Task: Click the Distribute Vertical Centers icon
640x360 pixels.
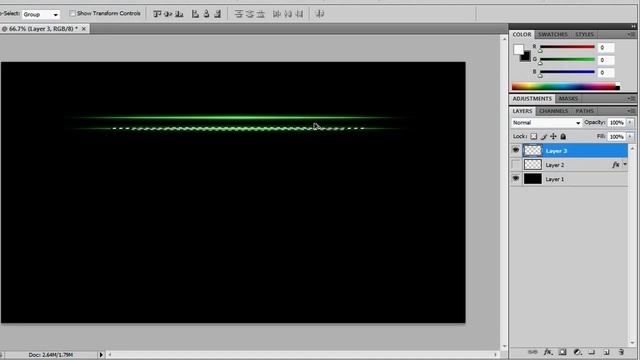Action: point(250,14)
